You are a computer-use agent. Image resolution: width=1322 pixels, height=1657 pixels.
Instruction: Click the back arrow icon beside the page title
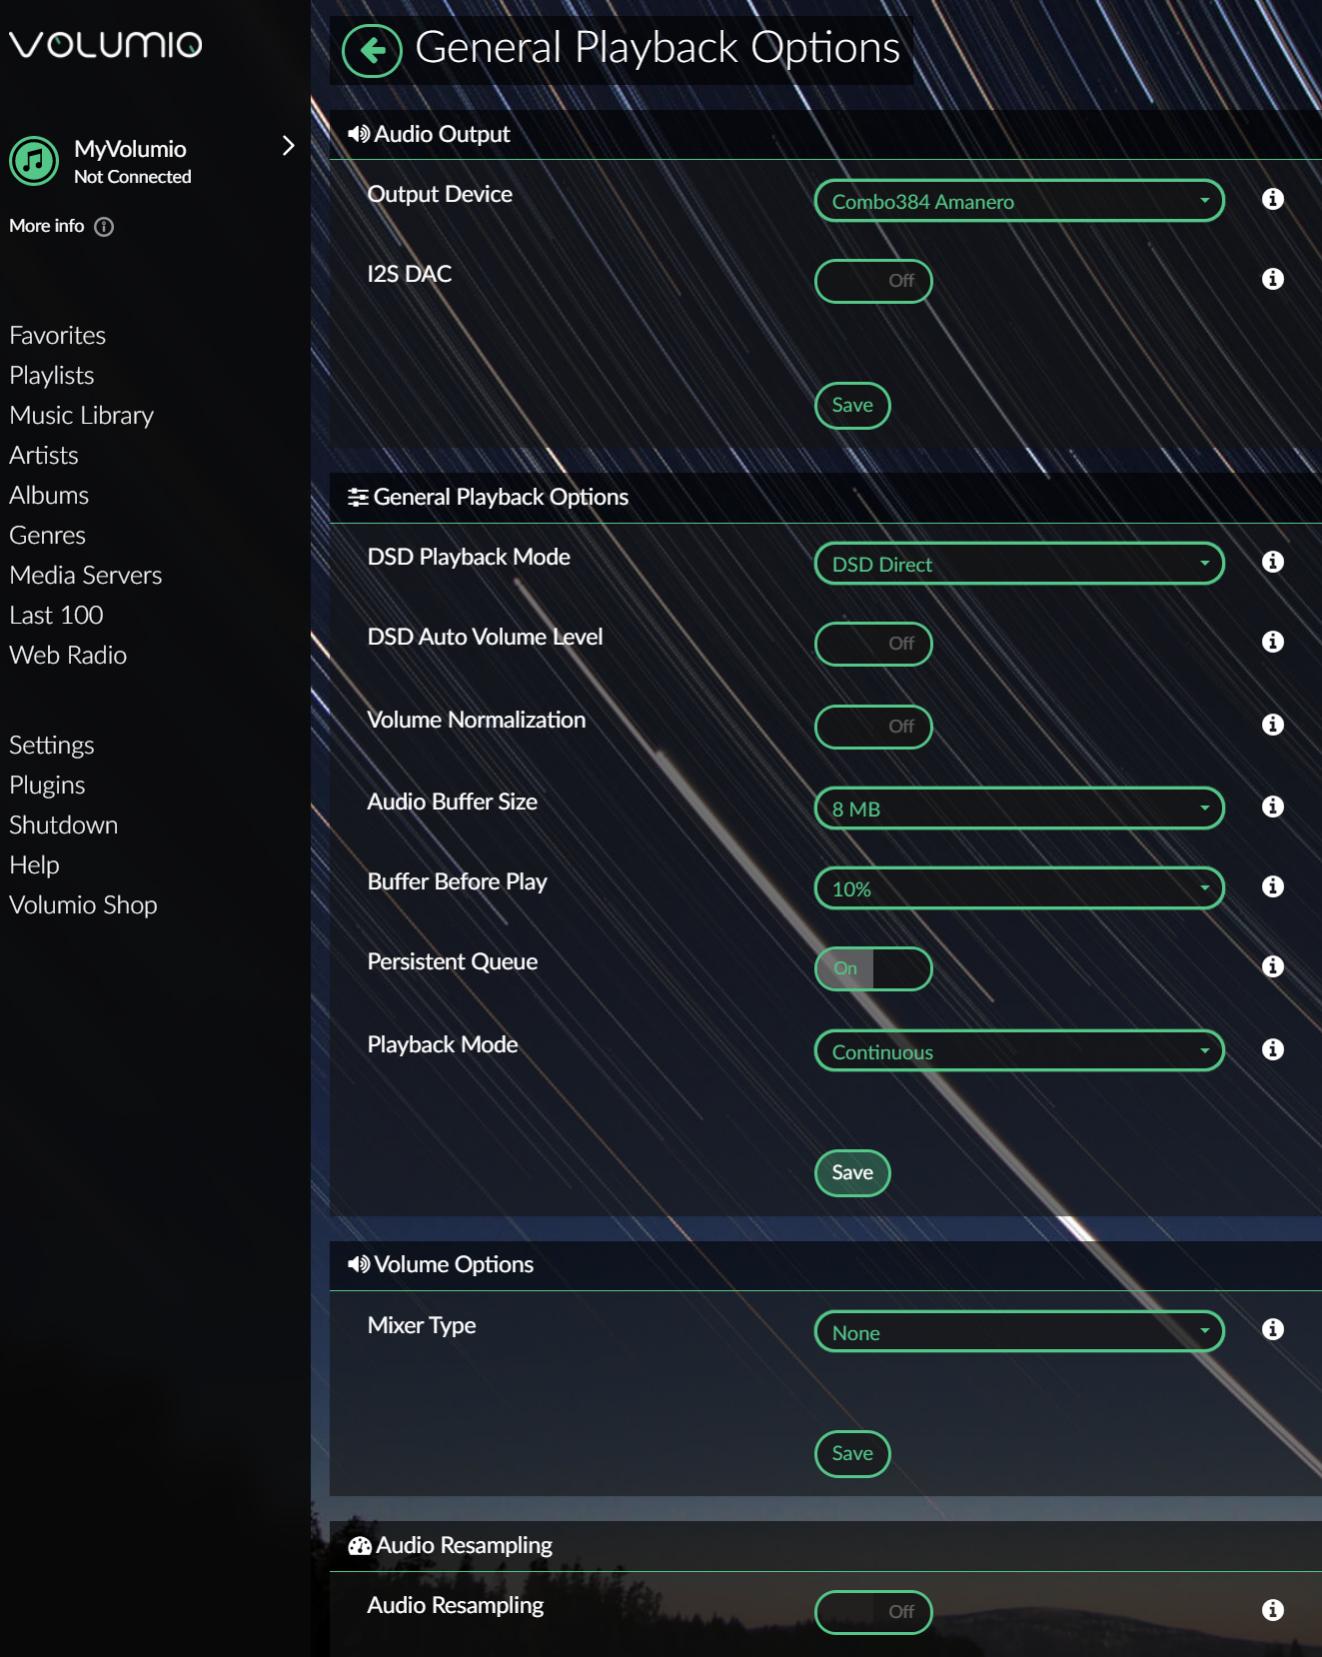(x=372, y=50)
